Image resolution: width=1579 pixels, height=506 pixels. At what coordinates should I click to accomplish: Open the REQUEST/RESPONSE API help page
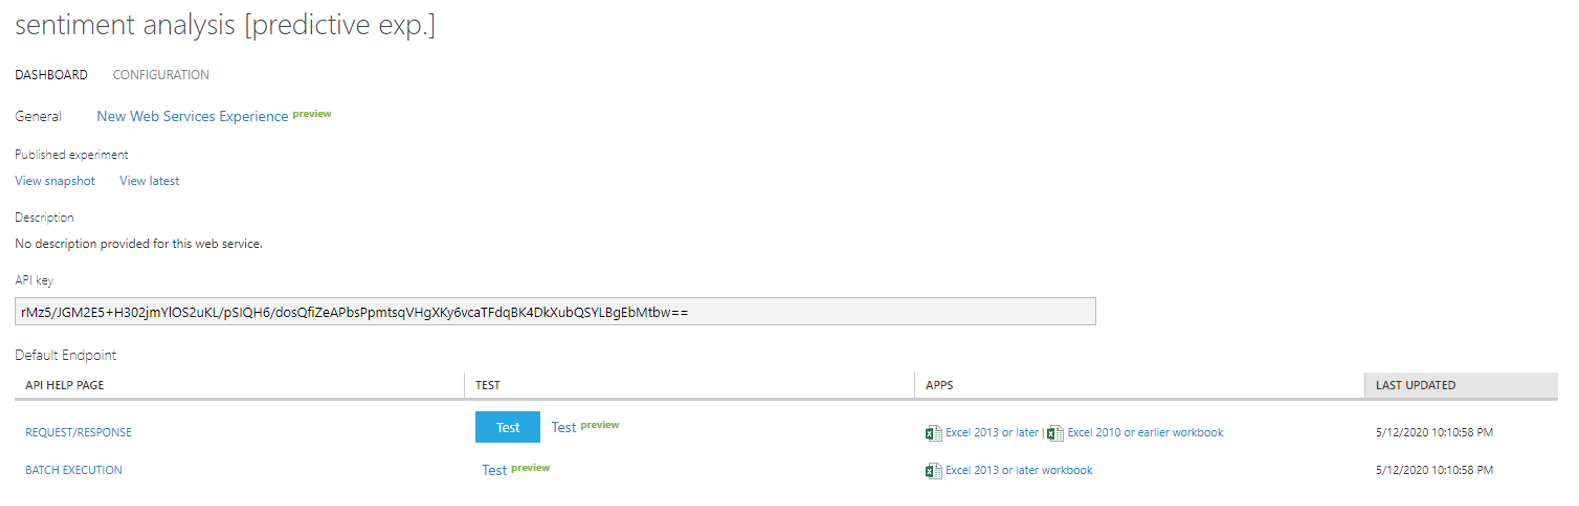78,433
